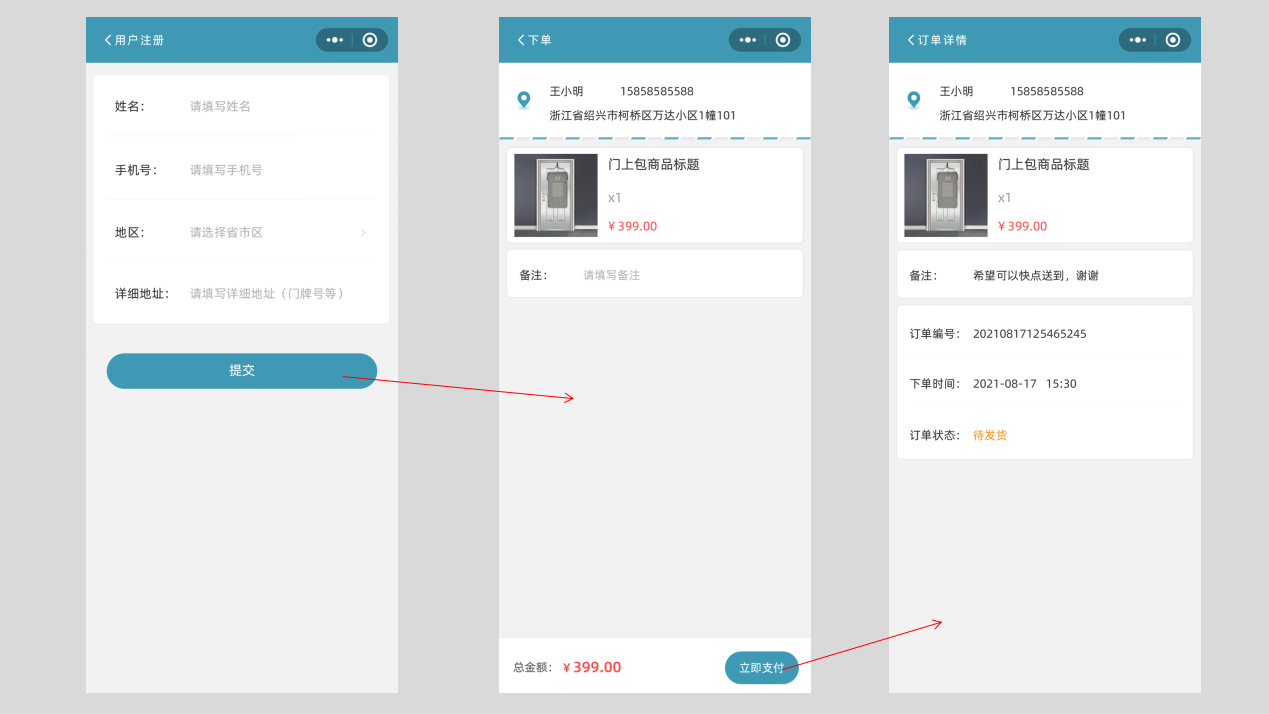Click back arrow on 订单详情 screen
1269x714 pixels.
click(x=911, y=40)
